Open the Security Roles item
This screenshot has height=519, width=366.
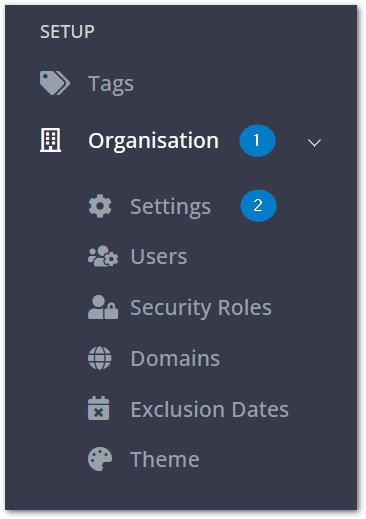tap(201, 308)
